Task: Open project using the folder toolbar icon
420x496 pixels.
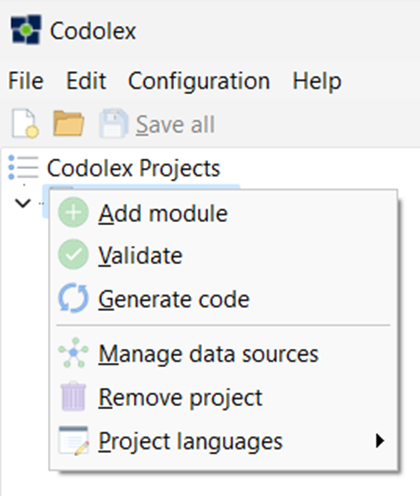Action: click(68, 124)
